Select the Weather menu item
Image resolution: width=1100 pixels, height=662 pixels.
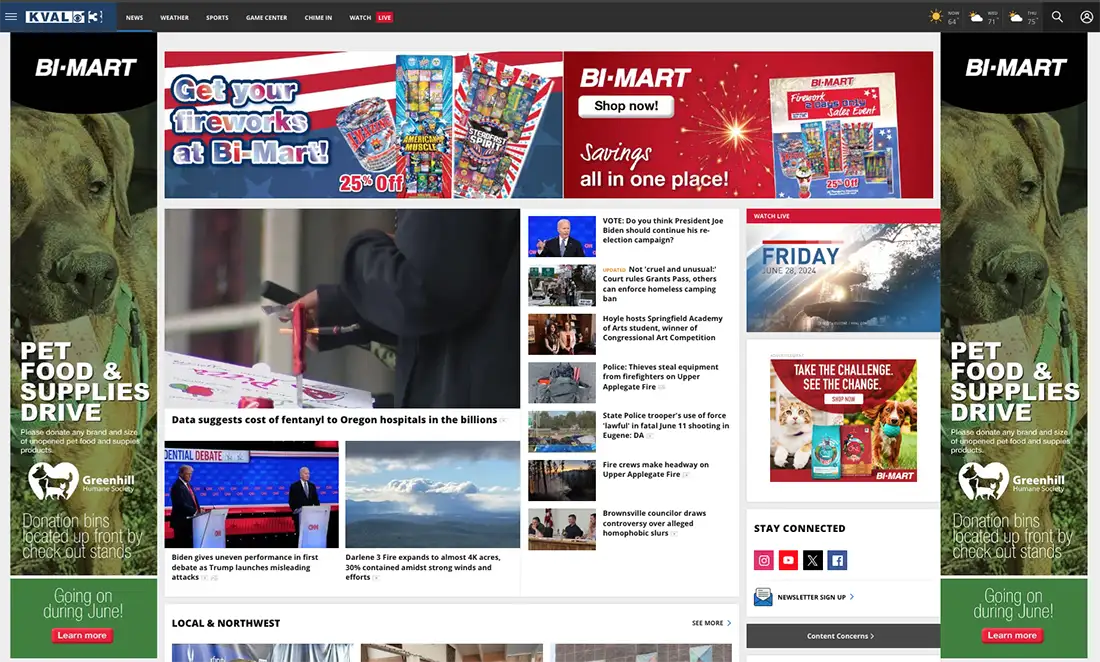coord(174,18)
